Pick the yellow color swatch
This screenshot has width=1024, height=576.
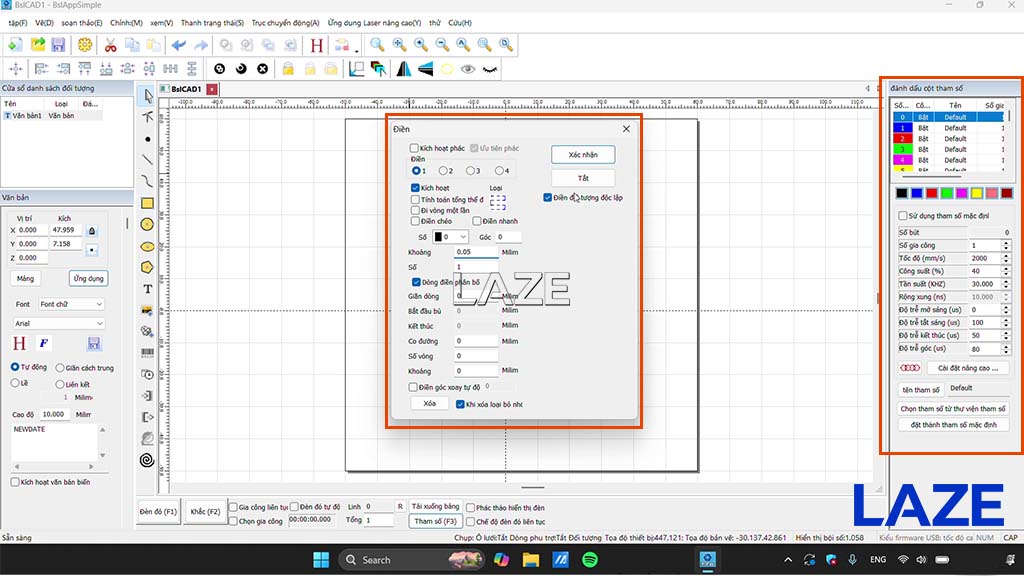976,193
